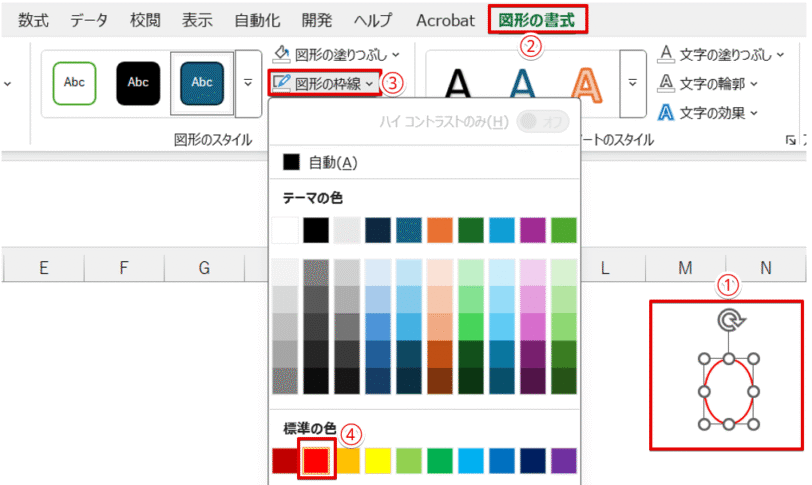Click the text fill A icon
The width and height of the screenshot is (812, 485).
click(x=666, y=54)
